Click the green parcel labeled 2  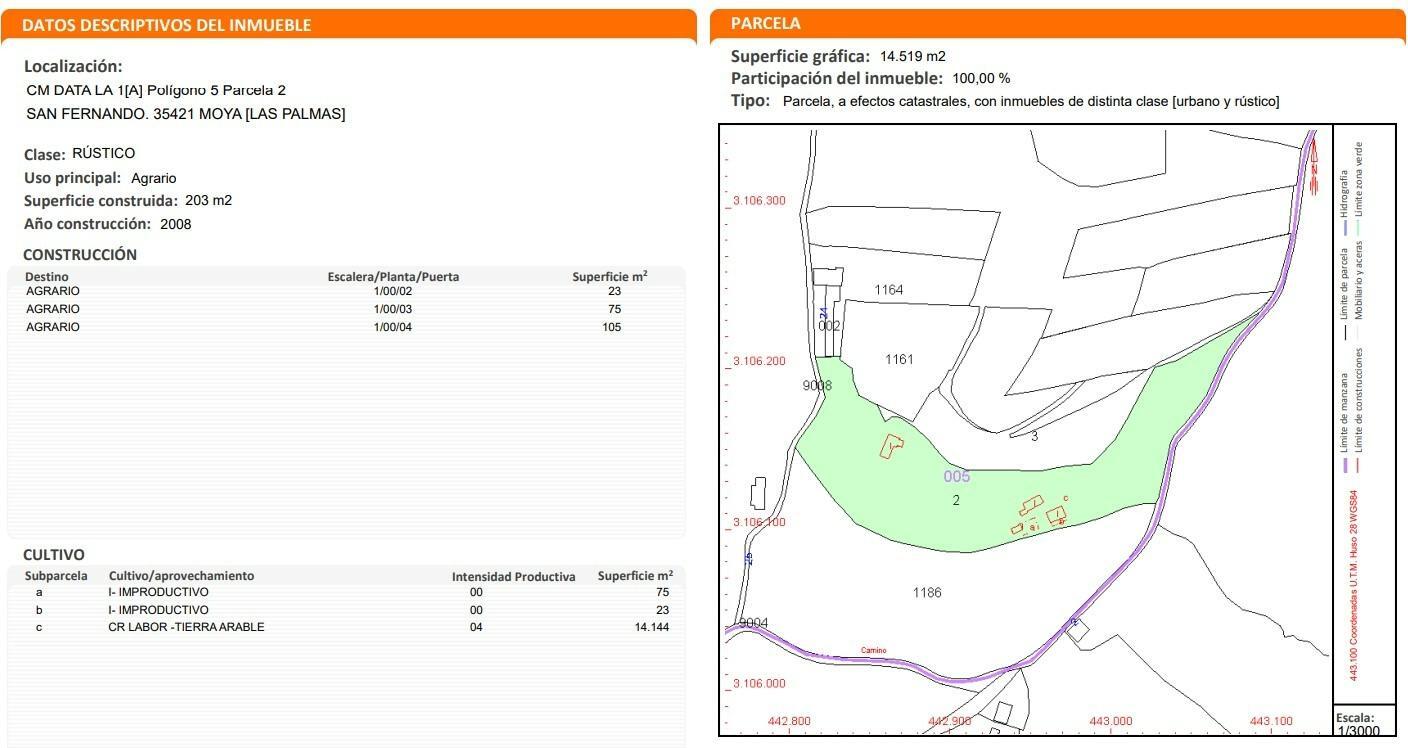pos(956,500)
